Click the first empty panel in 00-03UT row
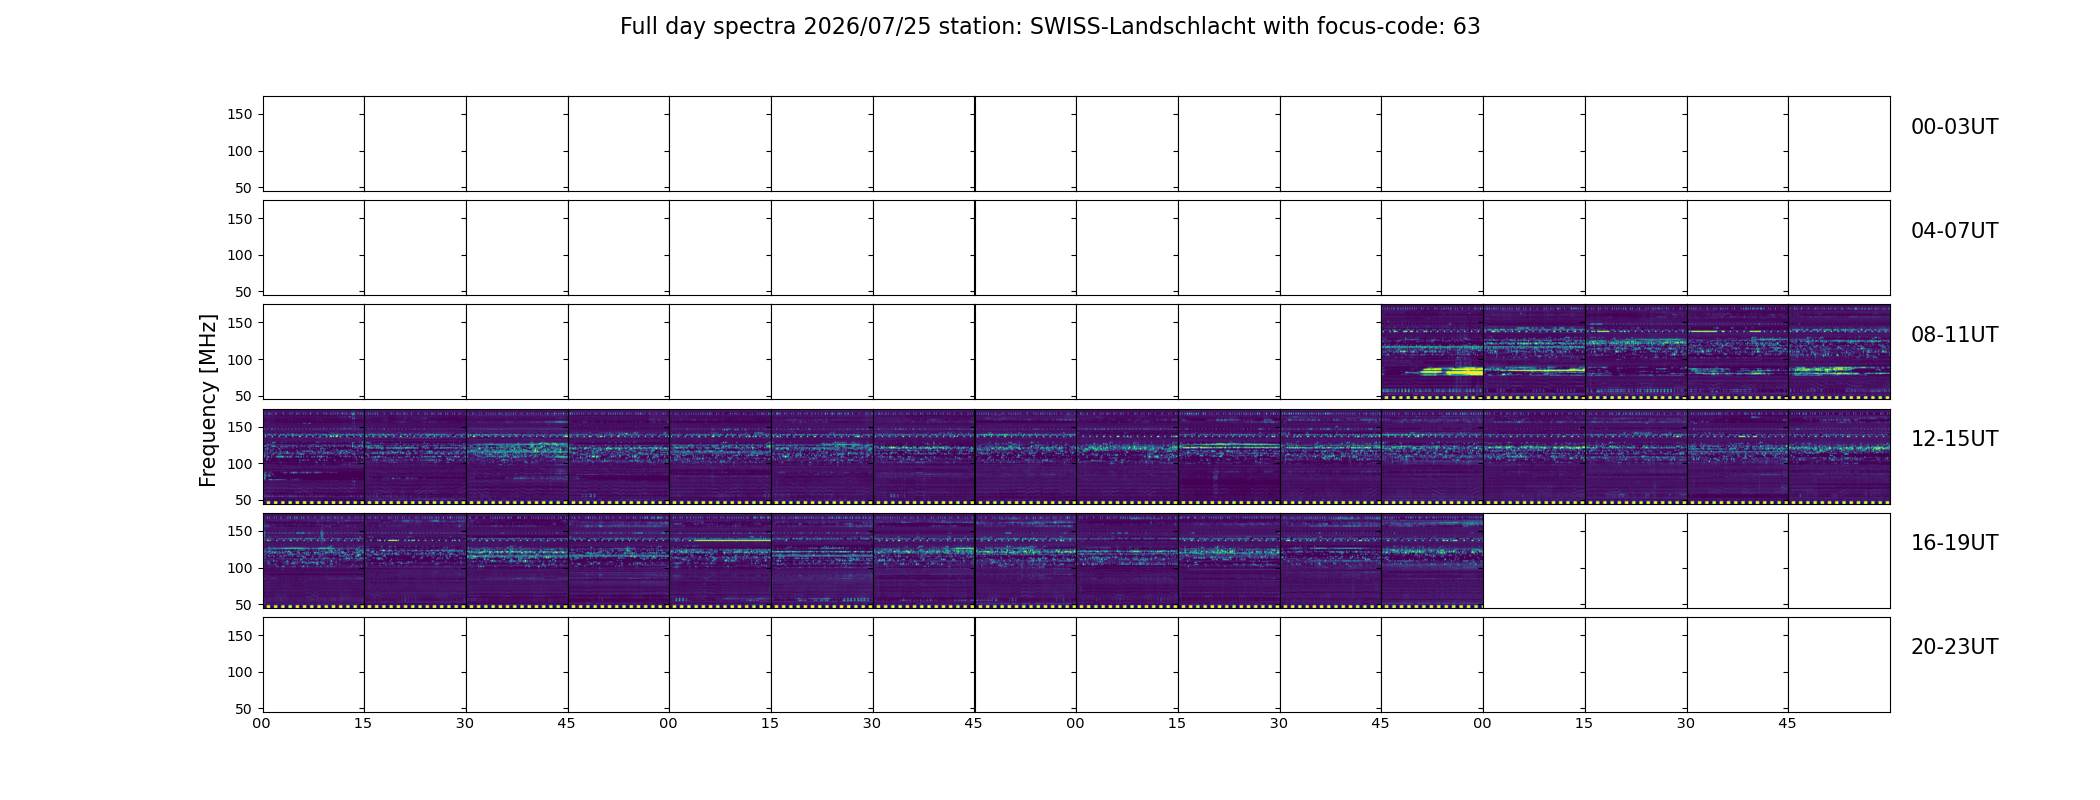Image resolution: width=2100 pixels, height=800 pixels. [x=314, y=144]
